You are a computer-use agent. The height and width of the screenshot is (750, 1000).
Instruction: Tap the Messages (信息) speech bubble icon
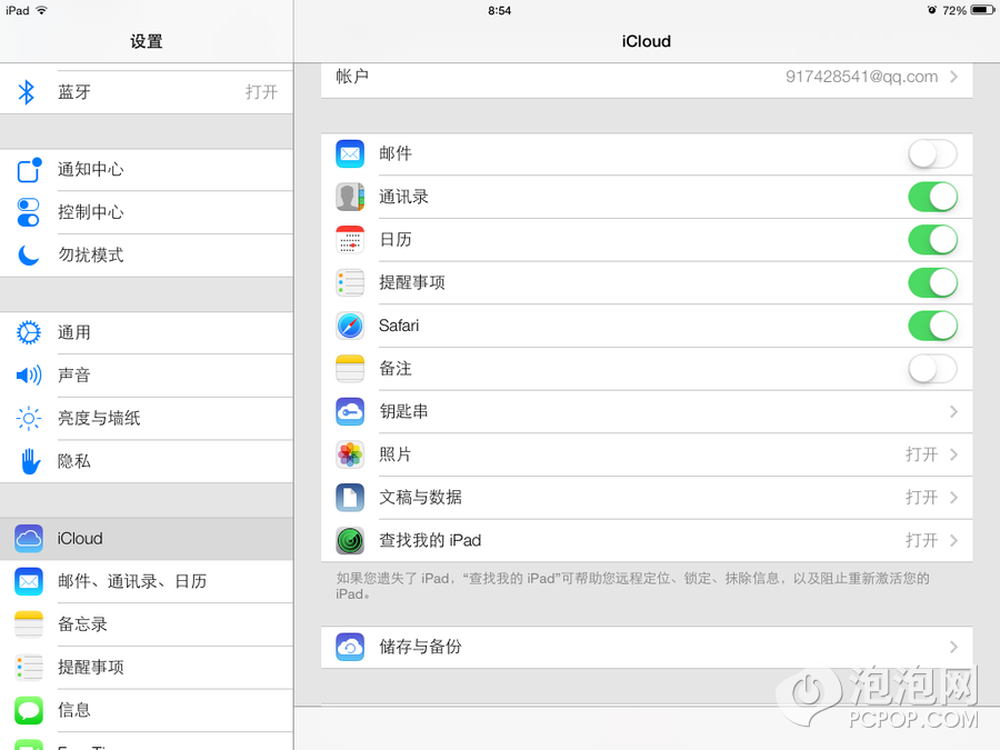tap(29, 710)
